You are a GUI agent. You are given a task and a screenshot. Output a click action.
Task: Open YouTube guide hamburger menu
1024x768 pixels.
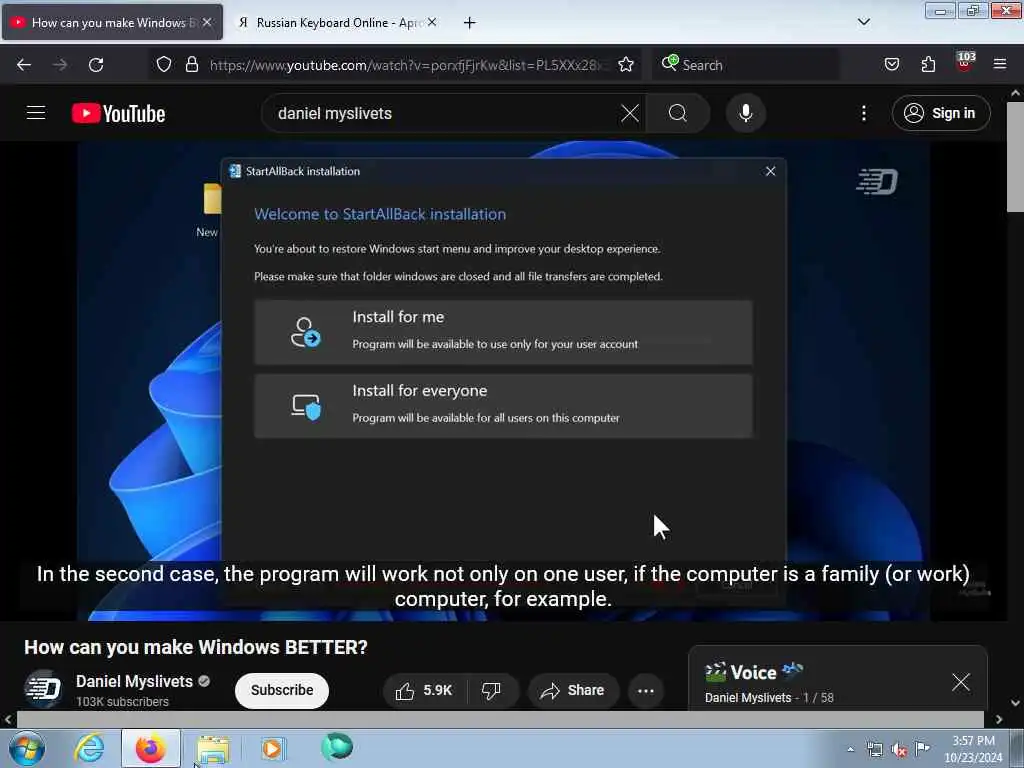(36, 113)
